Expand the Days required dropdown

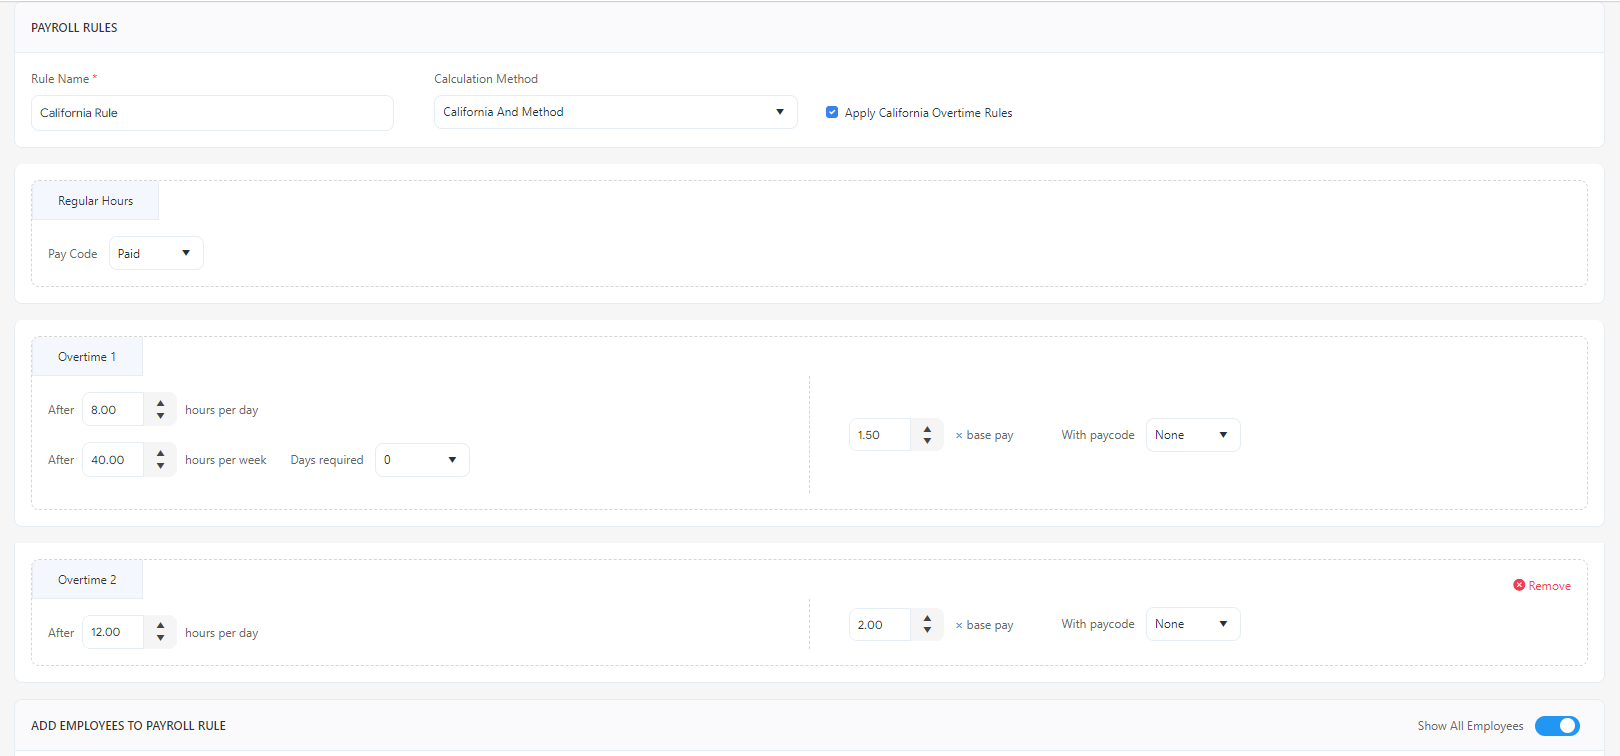[421, 460]
